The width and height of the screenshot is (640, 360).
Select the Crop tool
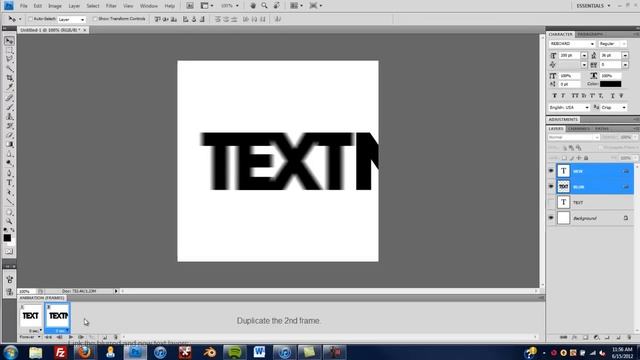[x=9, y=78]
